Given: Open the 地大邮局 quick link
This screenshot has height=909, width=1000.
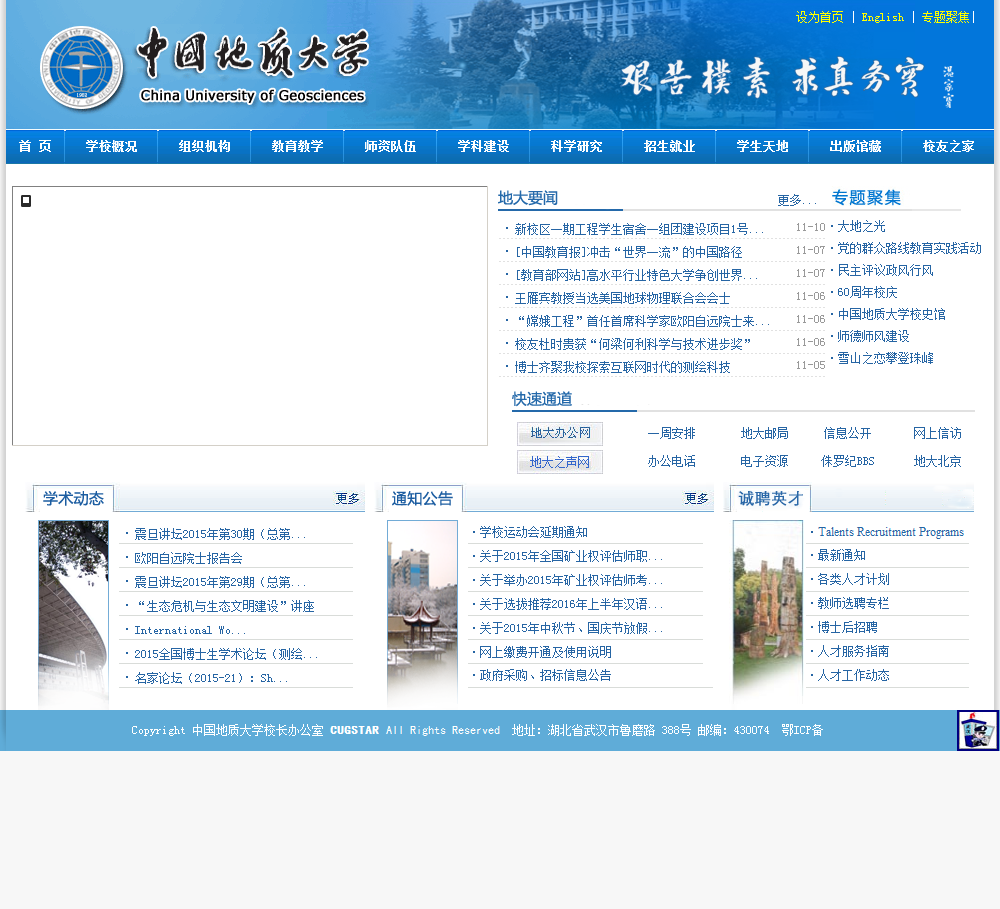Looking at the screenshot, I should click(x=764, y=434).
